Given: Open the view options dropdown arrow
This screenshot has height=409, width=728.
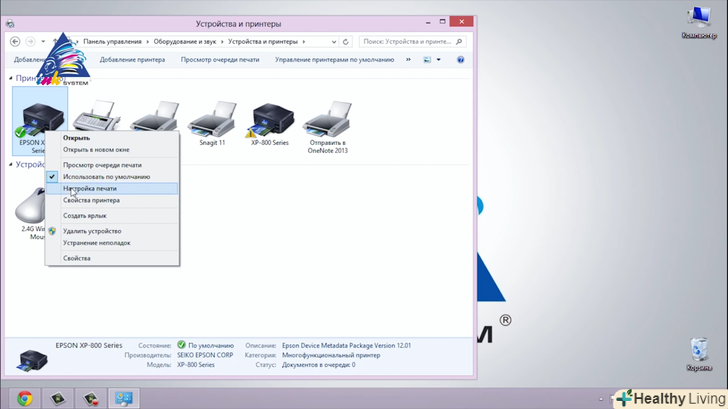Looking at the screenshot, I should (438, 59).
